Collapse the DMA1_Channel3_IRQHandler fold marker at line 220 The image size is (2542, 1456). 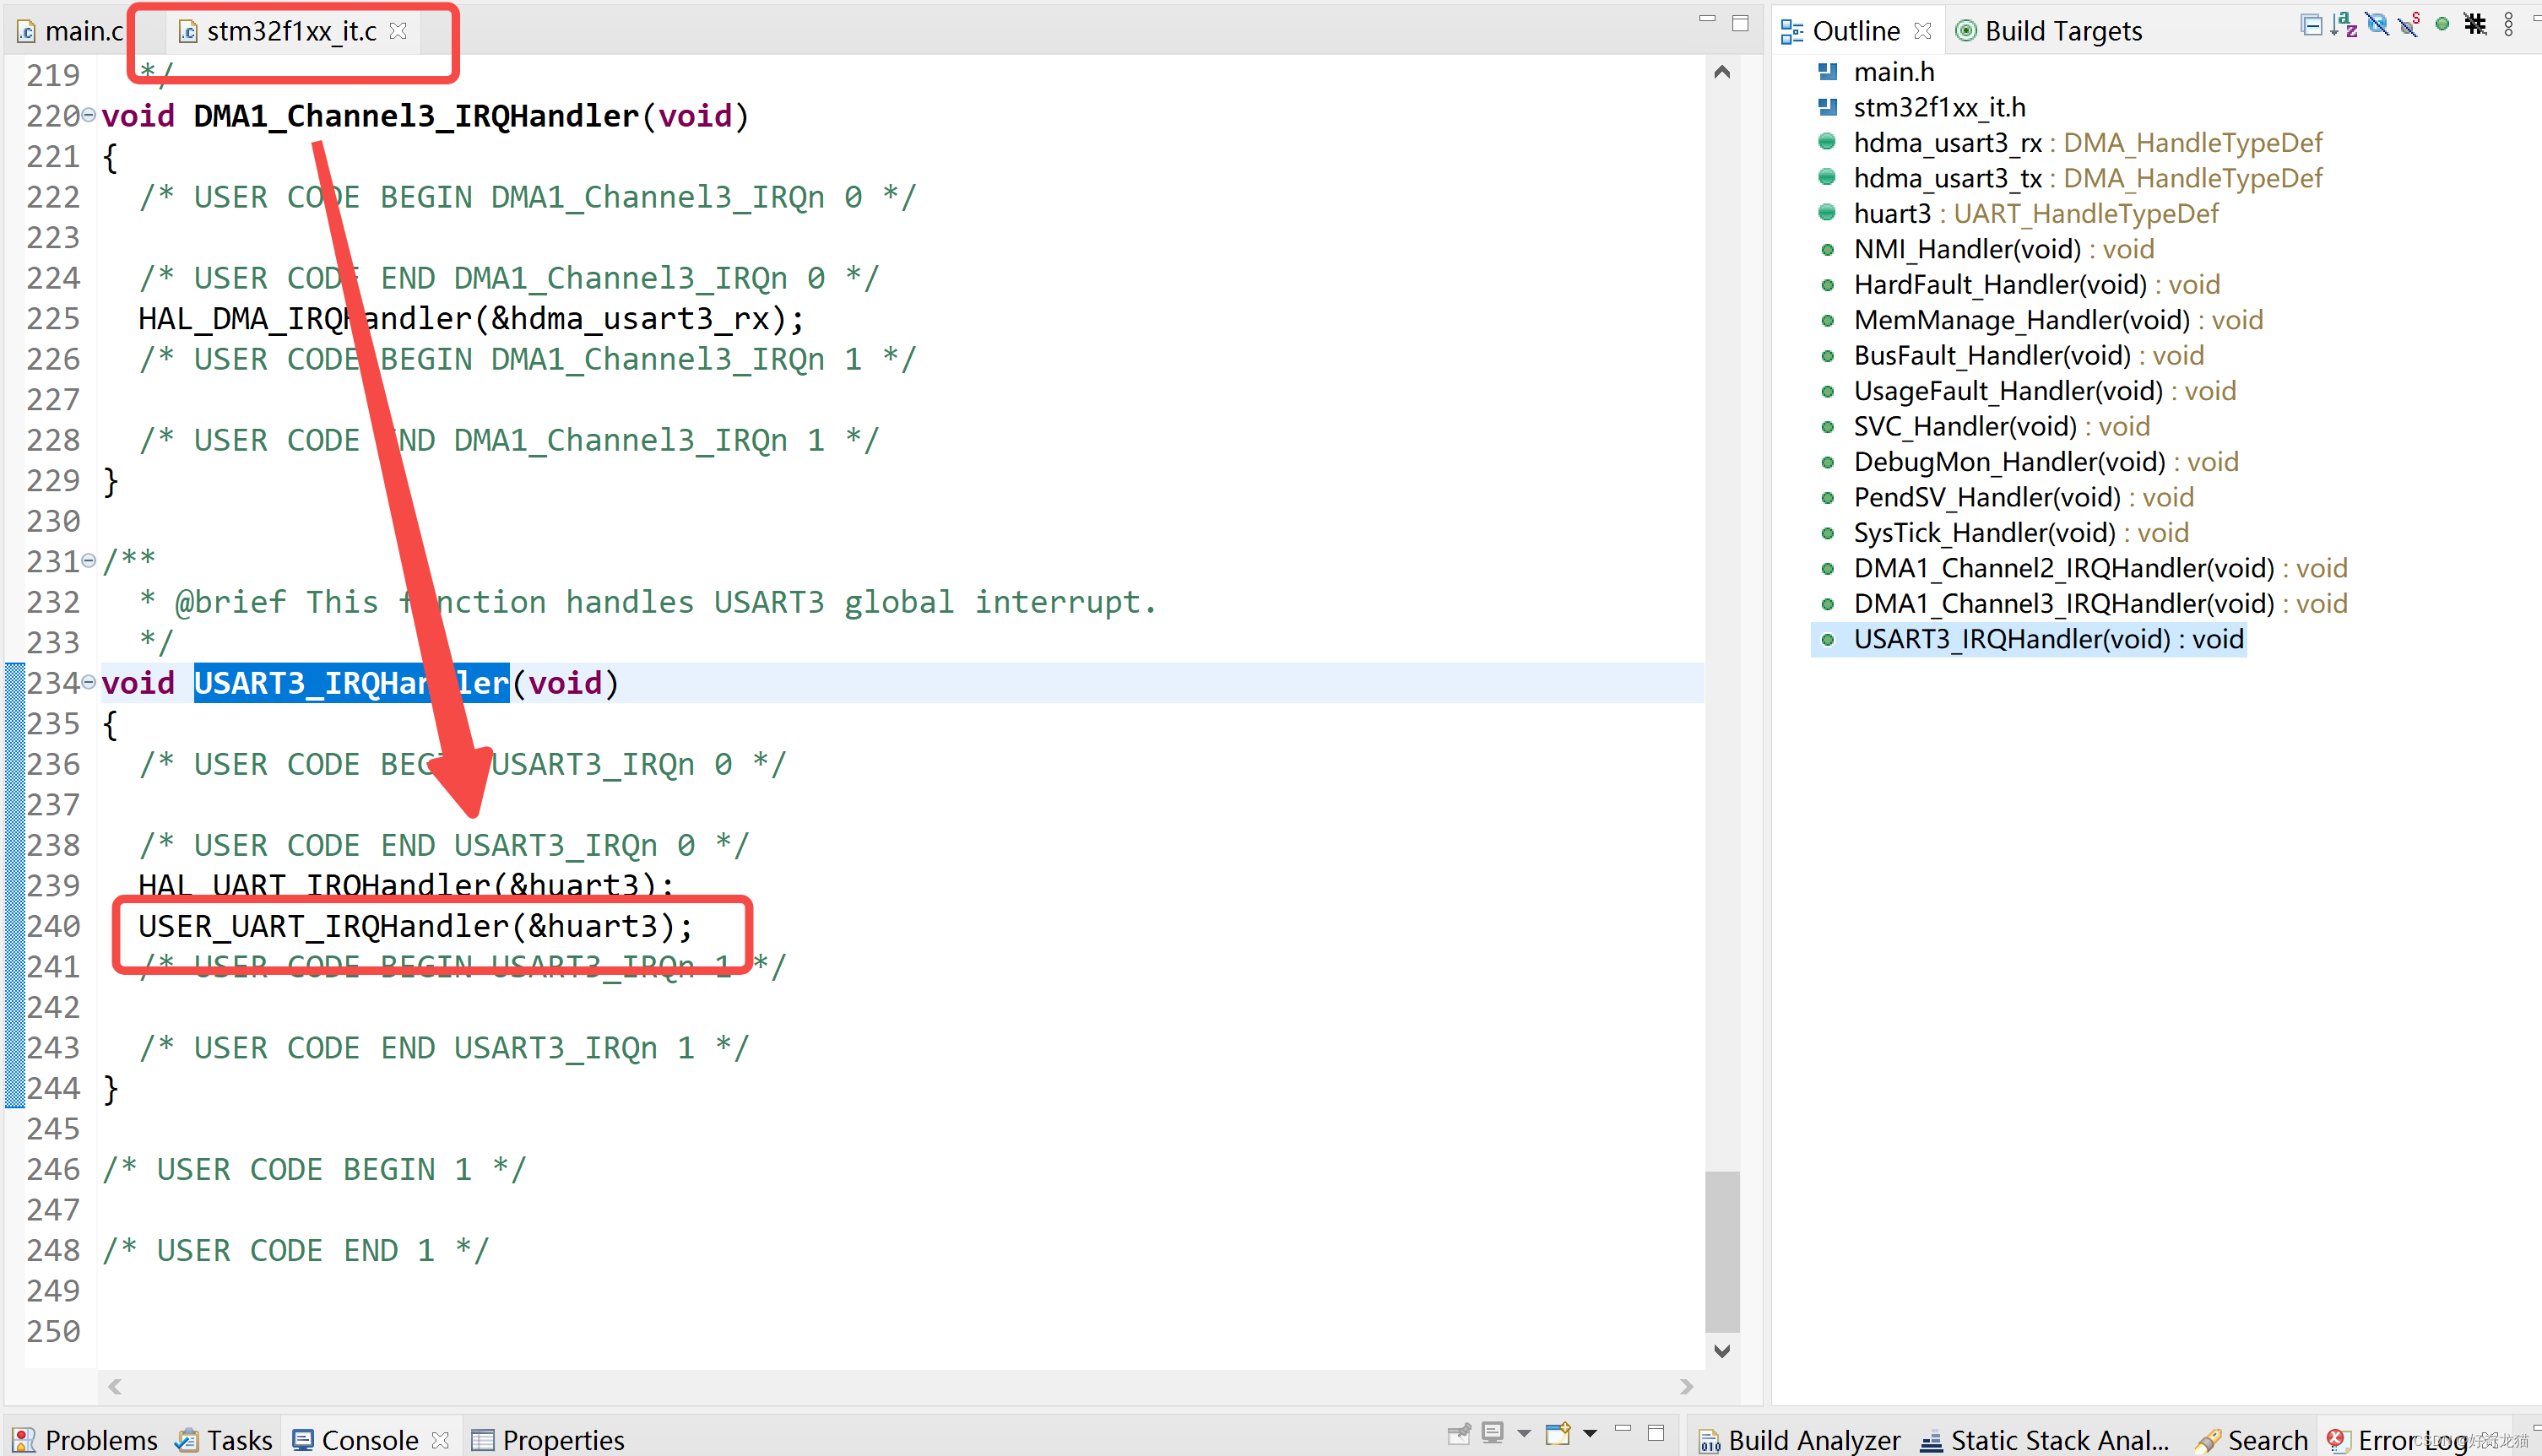[89, 116]
